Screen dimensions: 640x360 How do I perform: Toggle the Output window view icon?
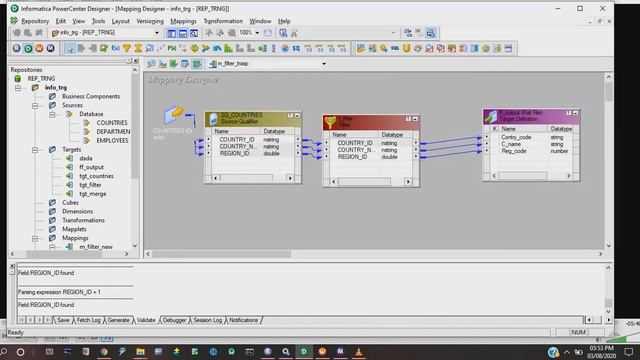tap(183, 33)
